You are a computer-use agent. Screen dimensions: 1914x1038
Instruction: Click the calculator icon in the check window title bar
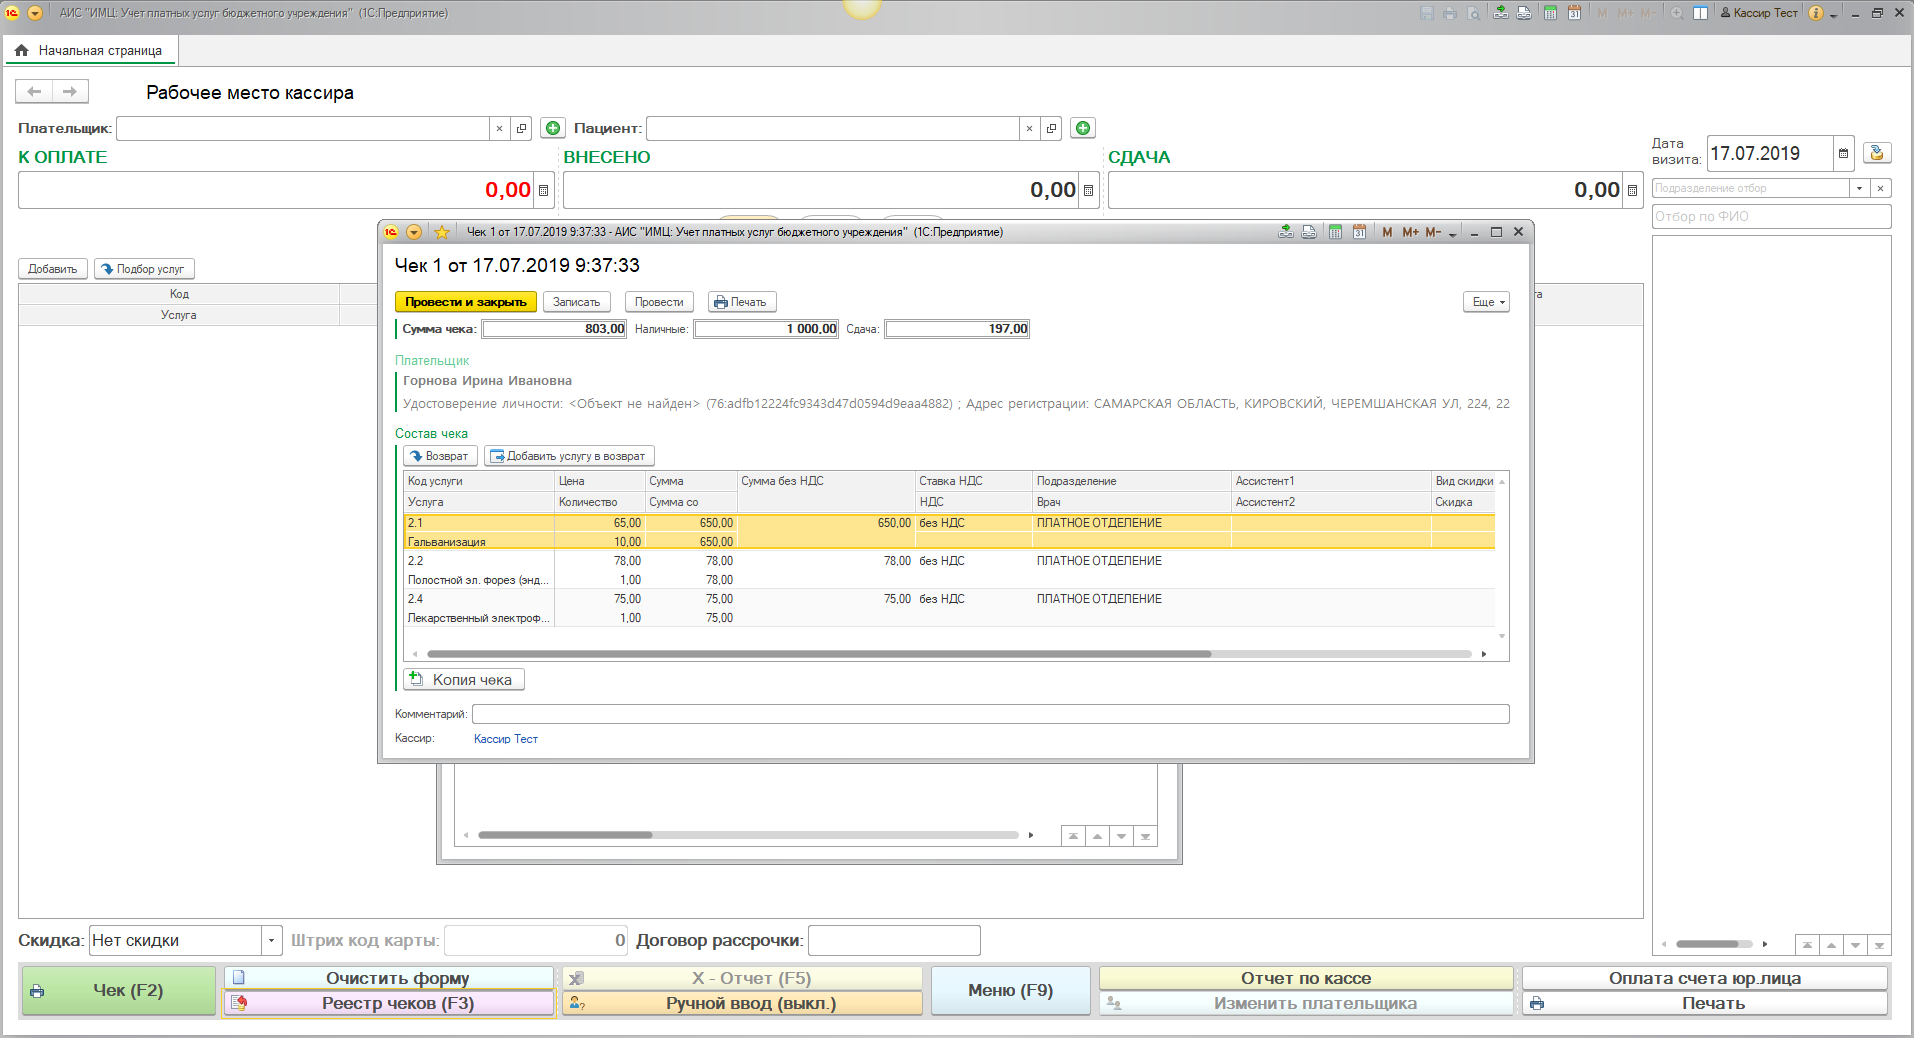[x=1335, y=232]
